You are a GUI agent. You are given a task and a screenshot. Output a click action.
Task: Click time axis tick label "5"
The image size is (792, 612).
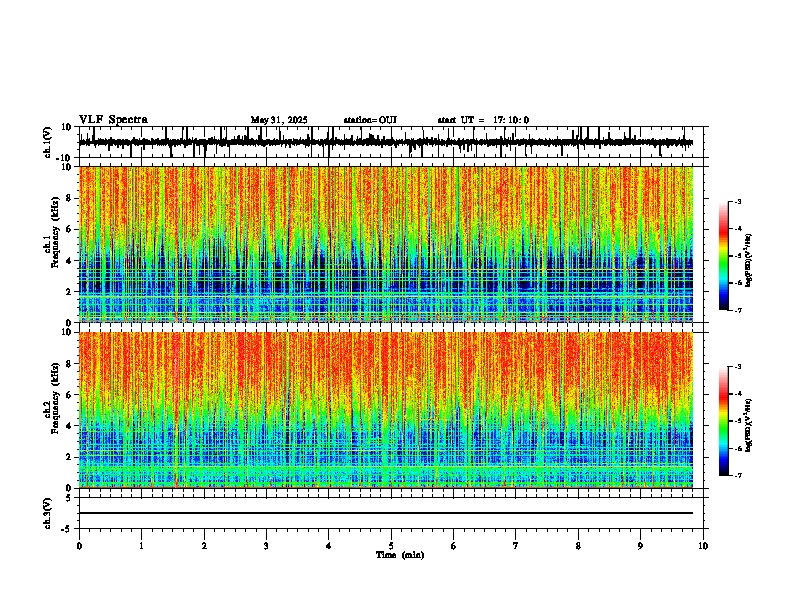[391, 546]
